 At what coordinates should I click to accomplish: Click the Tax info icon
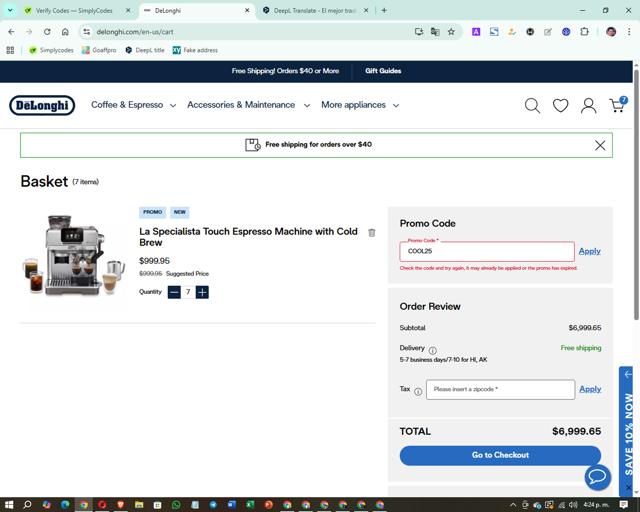point(418,392)
